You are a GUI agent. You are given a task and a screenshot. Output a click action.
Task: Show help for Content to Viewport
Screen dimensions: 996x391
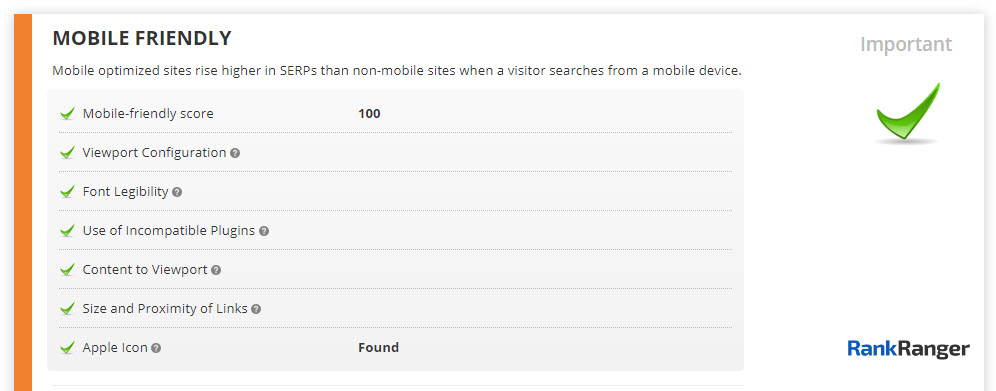click(216, 270)
